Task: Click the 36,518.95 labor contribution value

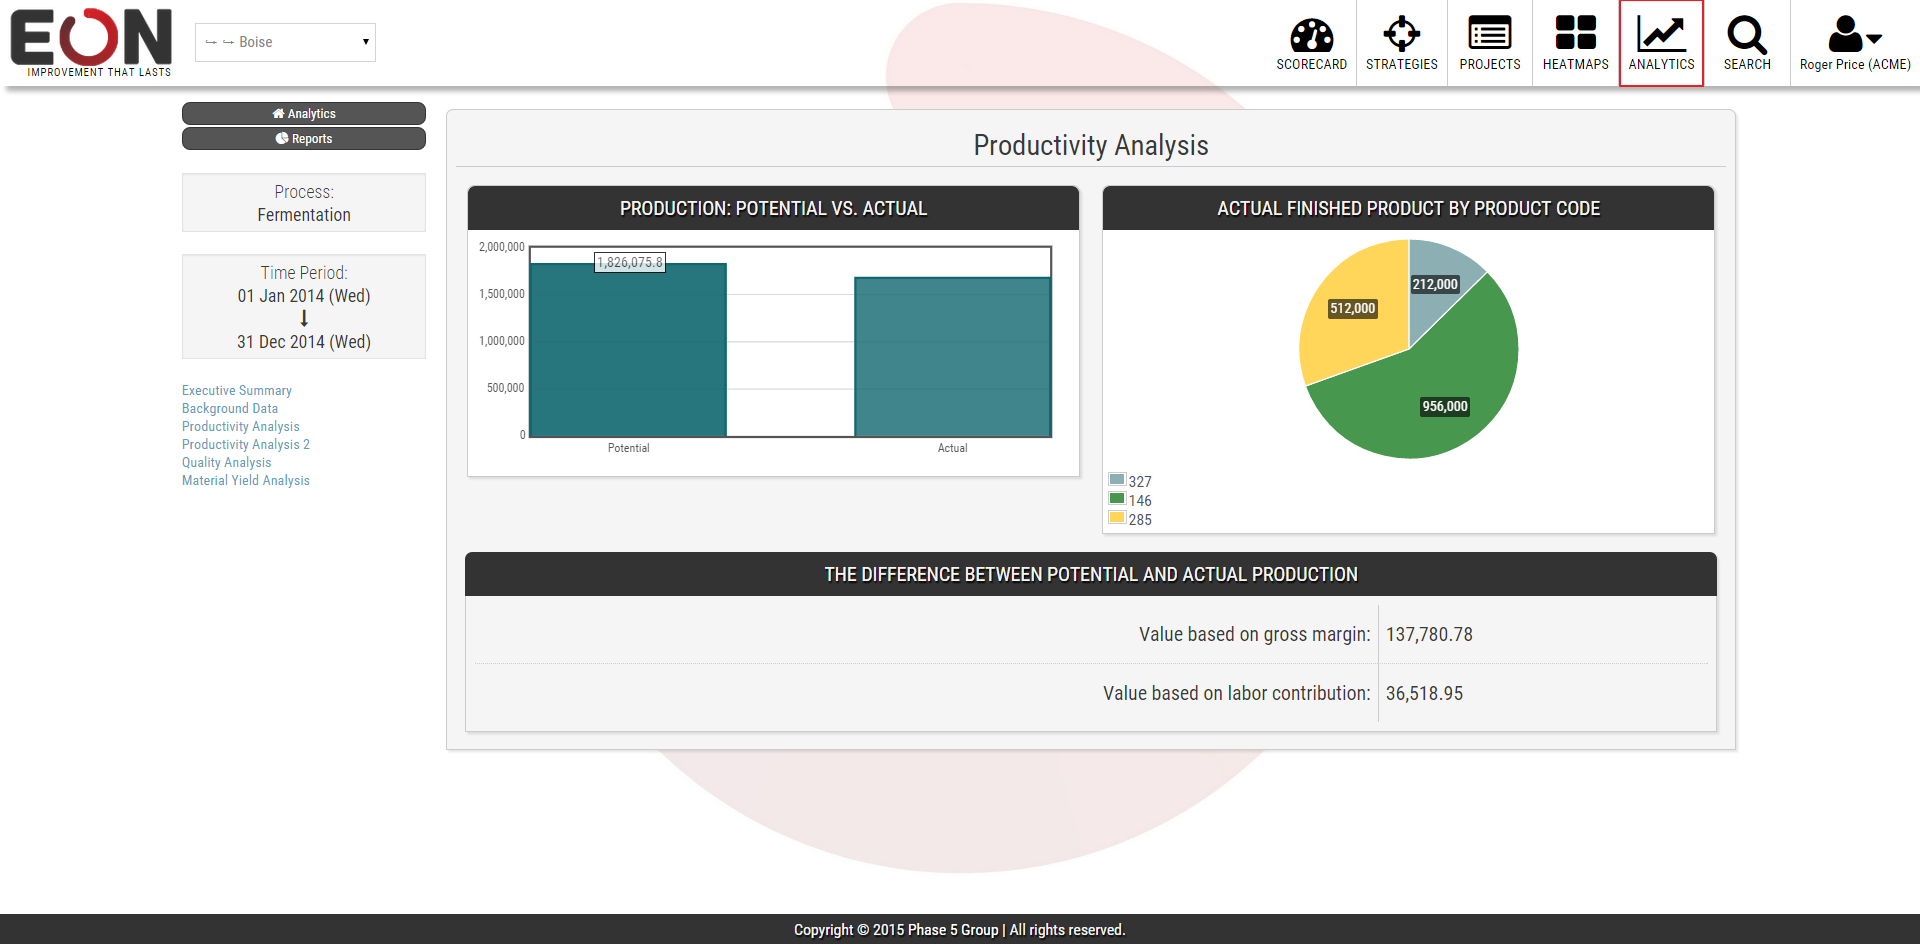Action: pos(1424,693)
